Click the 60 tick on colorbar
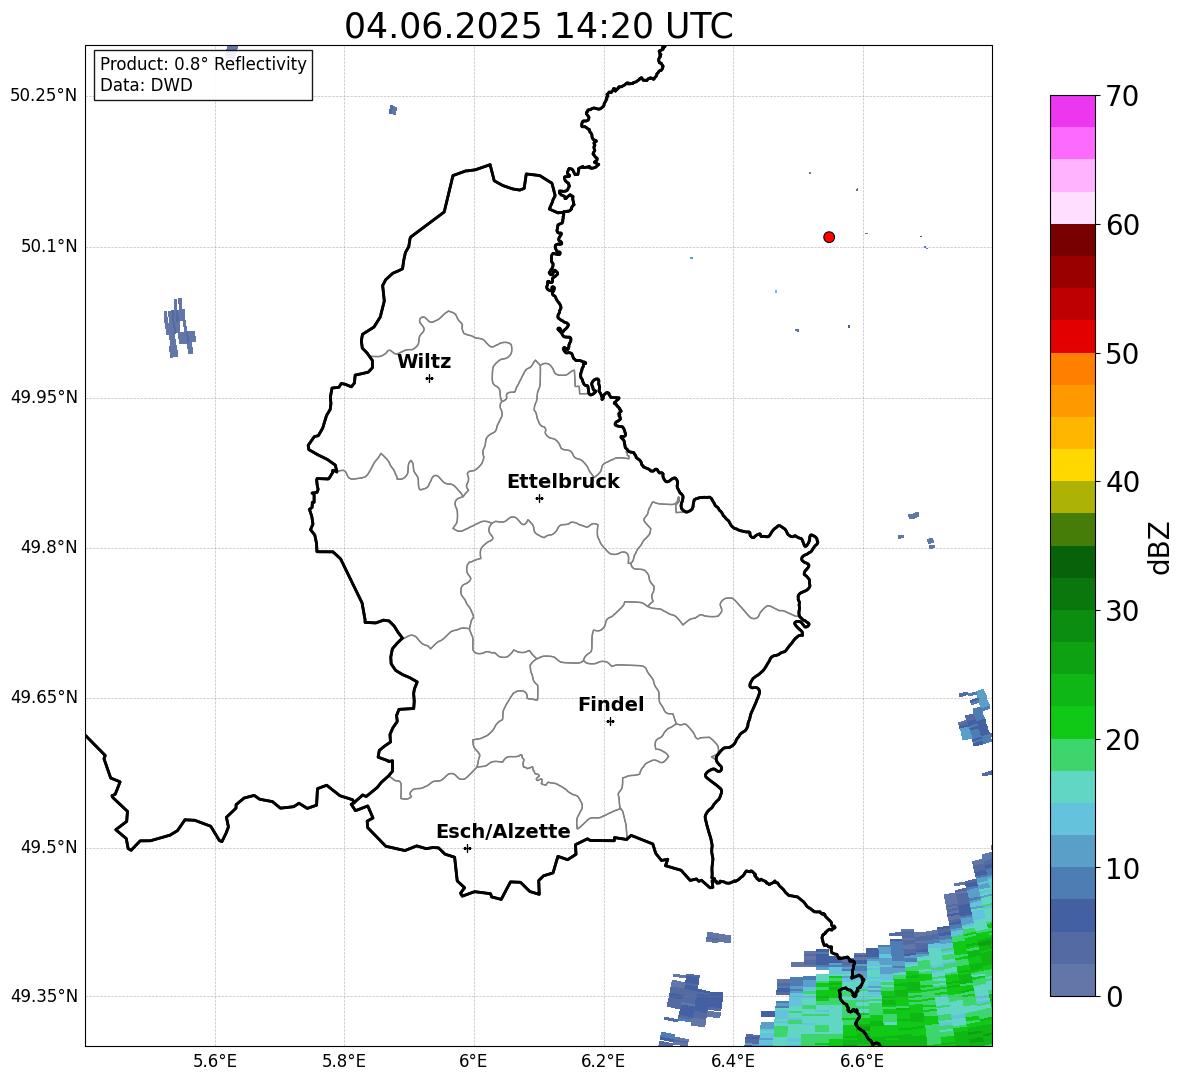The image size is (1184, 1081). click(x=1122, y=225)
